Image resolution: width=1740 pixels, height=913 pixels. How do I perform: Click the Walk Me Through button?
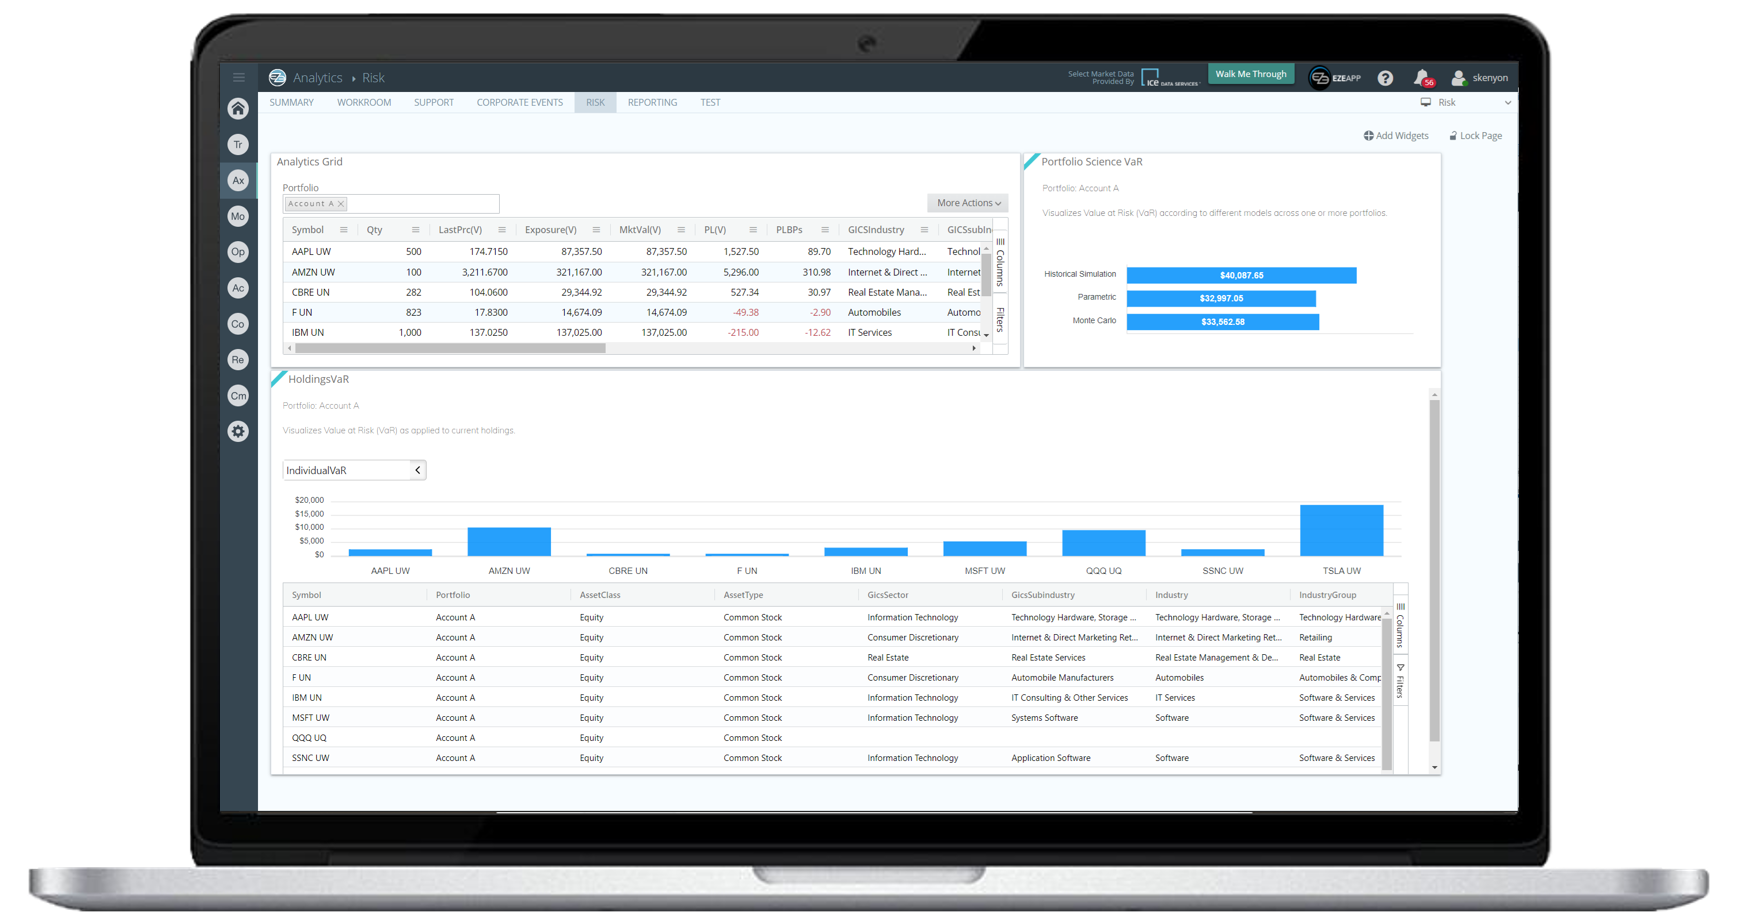click(x=1251, y=74)
